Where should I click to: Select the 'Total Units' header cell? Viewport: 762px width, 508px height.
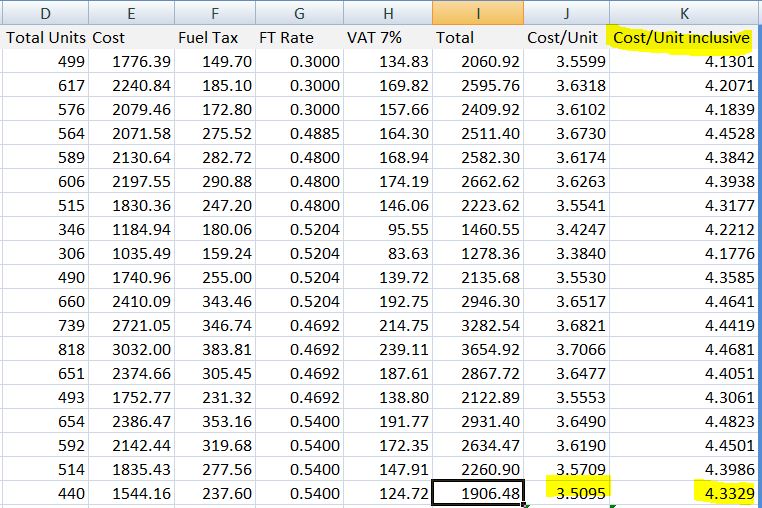point(44,38)
